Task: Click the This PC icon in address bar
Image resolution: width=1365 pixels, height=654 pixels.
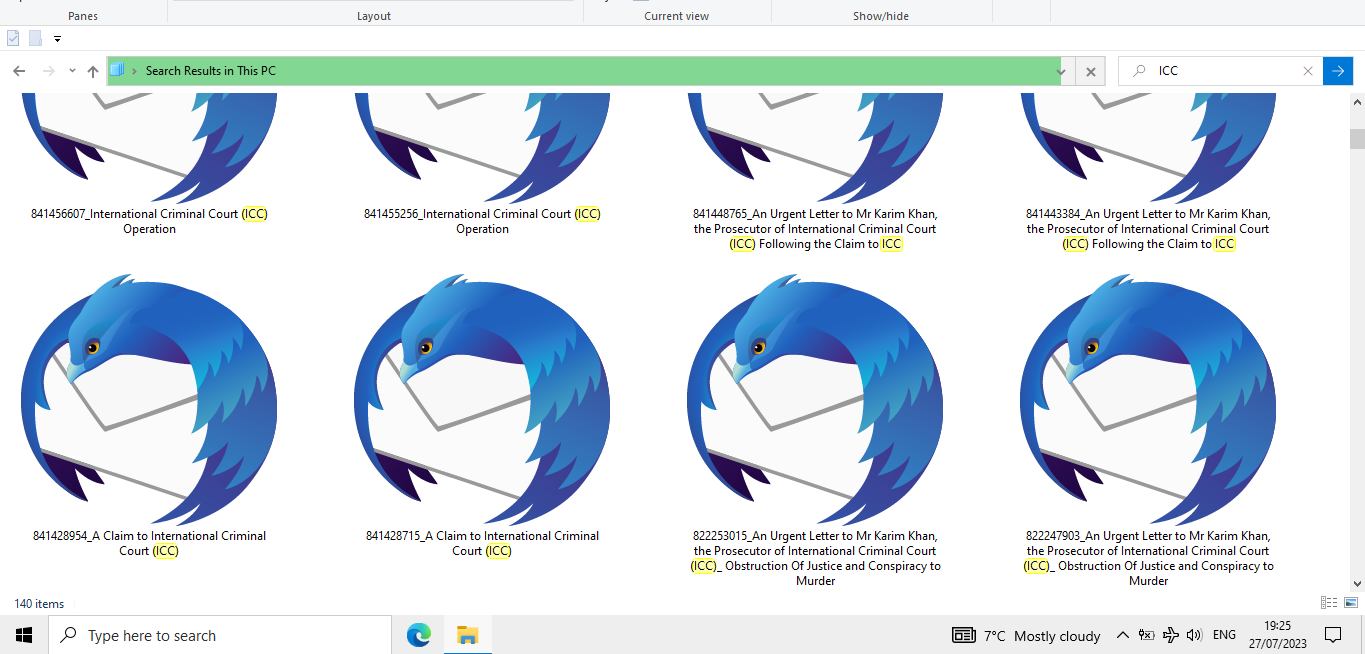Action: 117,70
